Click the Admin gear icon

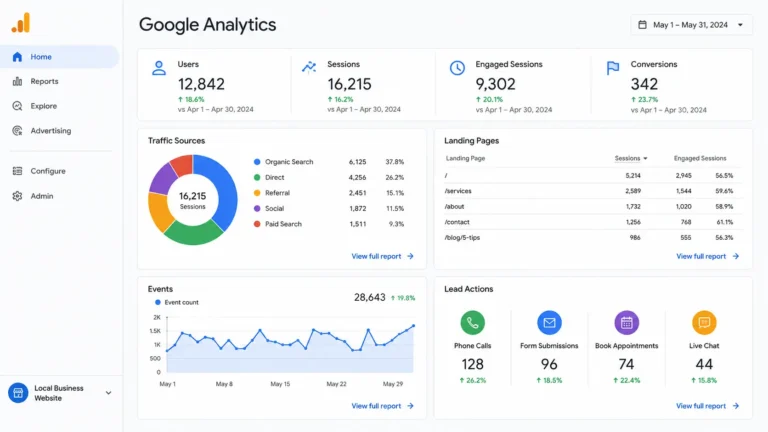17,196
